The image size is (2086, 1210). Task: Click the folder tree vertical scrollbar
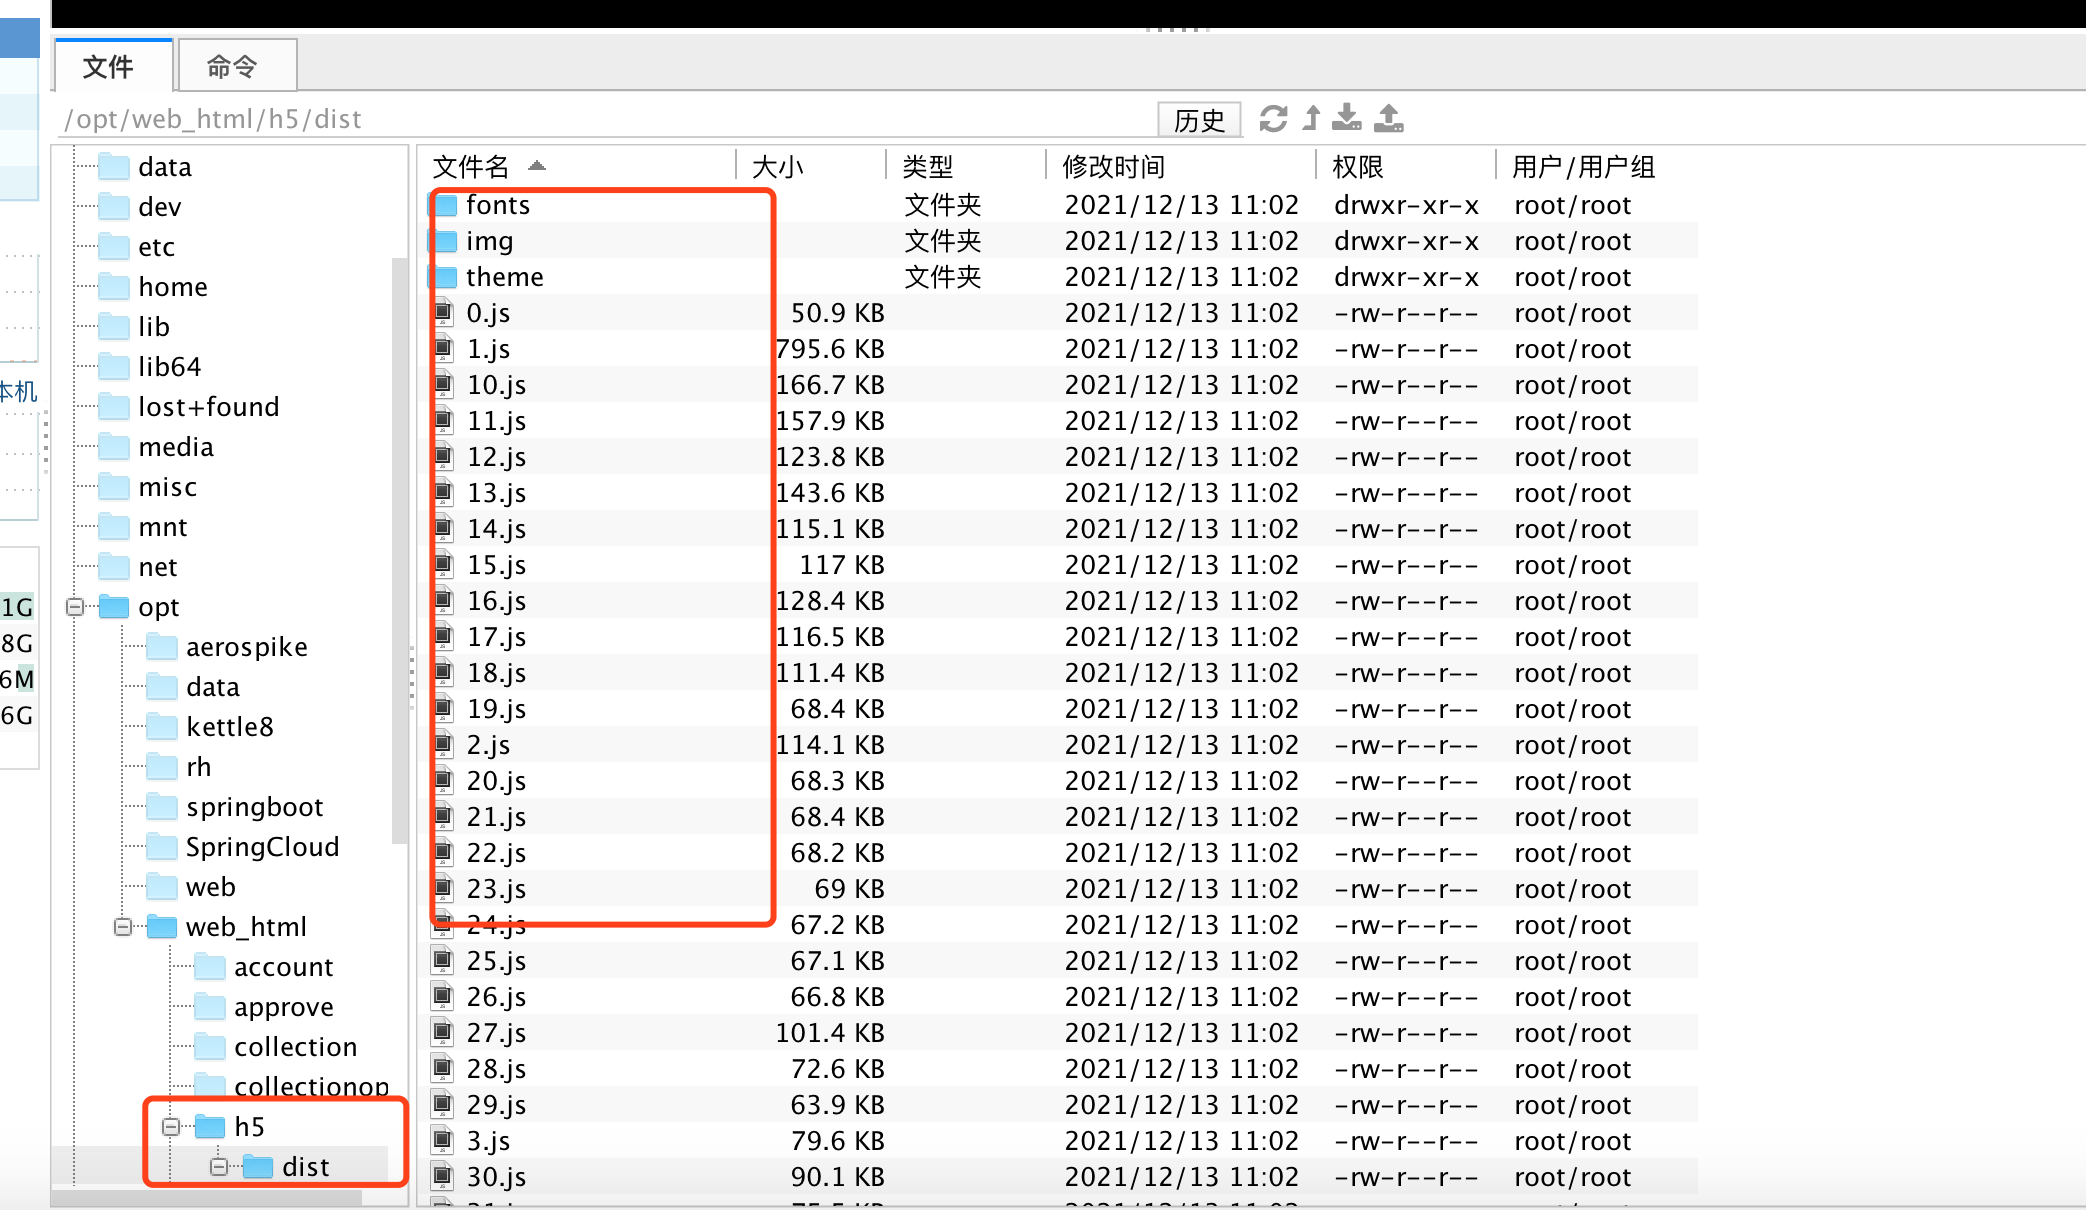(400, 550)
